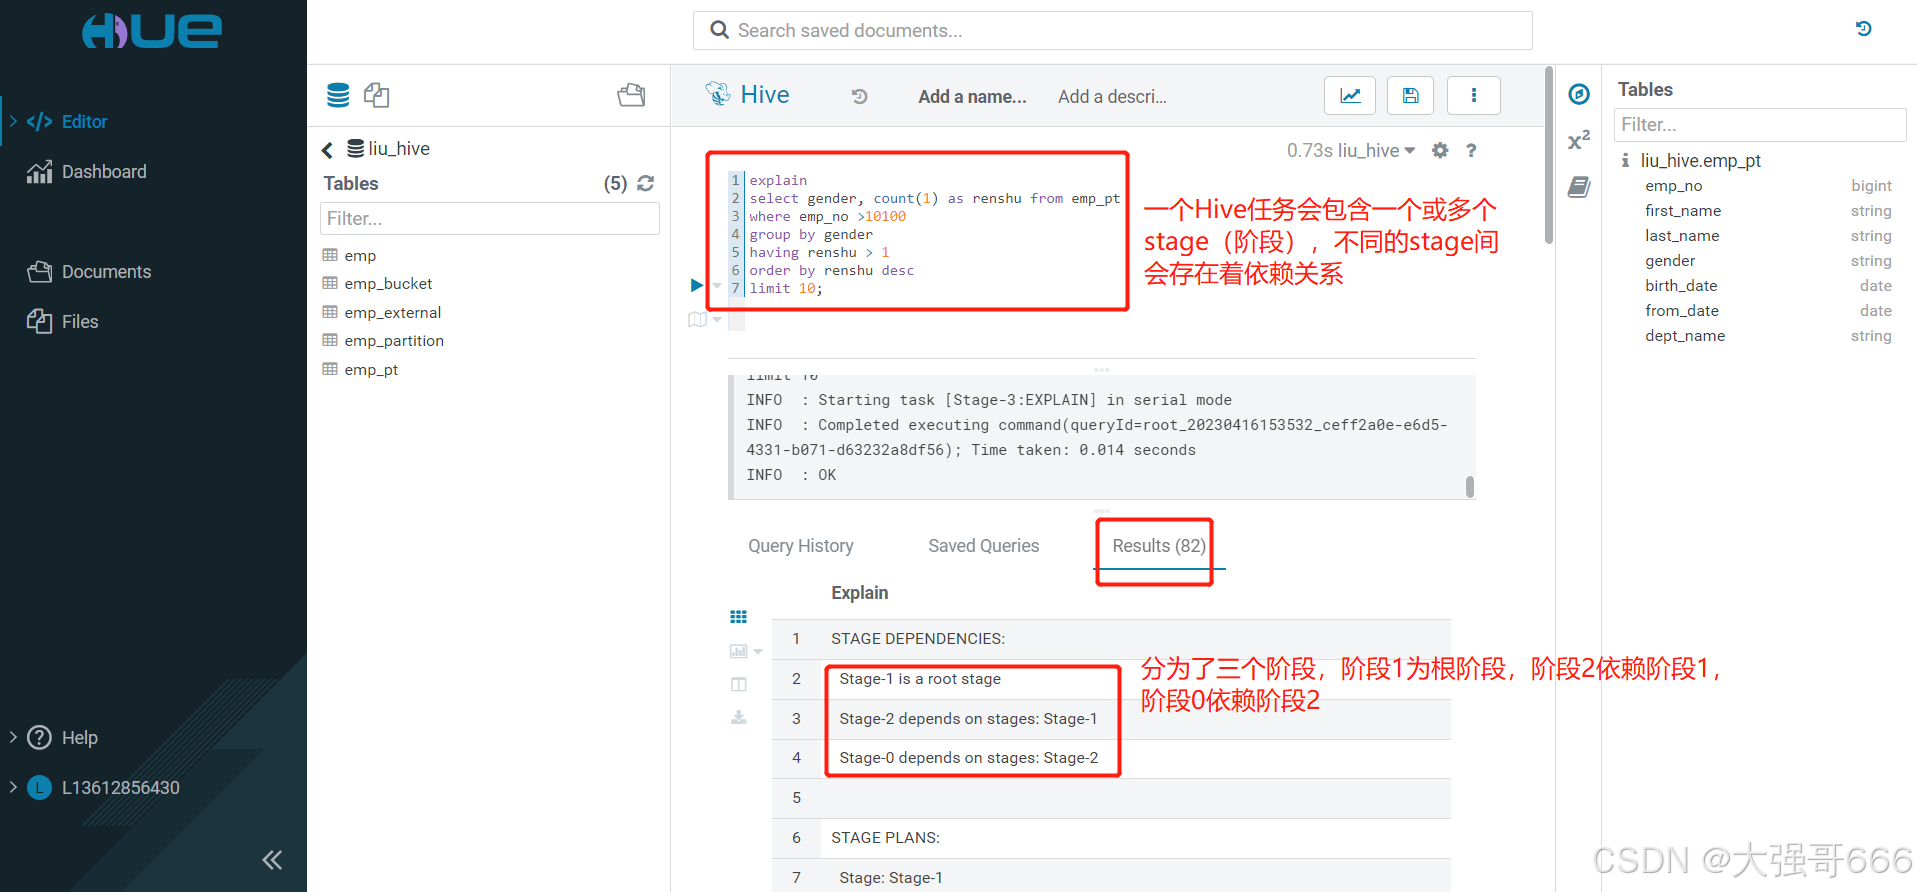Expand the Help menu
1917x892 pixels.
point(79,738)
